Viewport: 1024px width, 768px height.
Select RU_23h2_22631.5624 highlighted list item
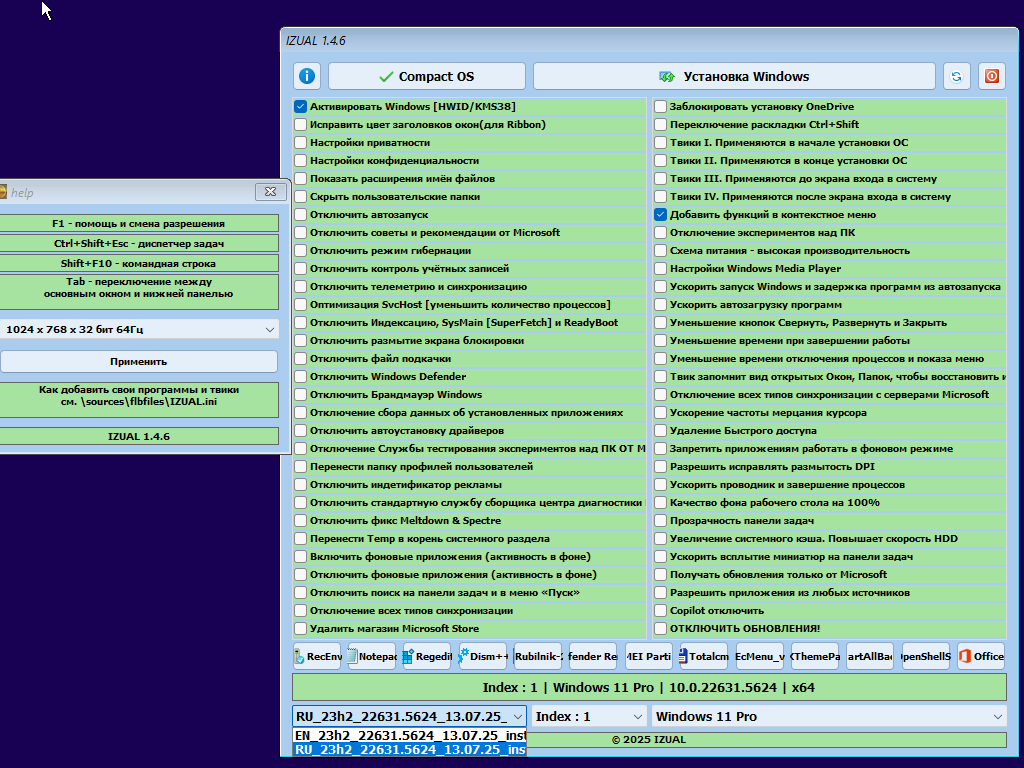tap(409, 750)
